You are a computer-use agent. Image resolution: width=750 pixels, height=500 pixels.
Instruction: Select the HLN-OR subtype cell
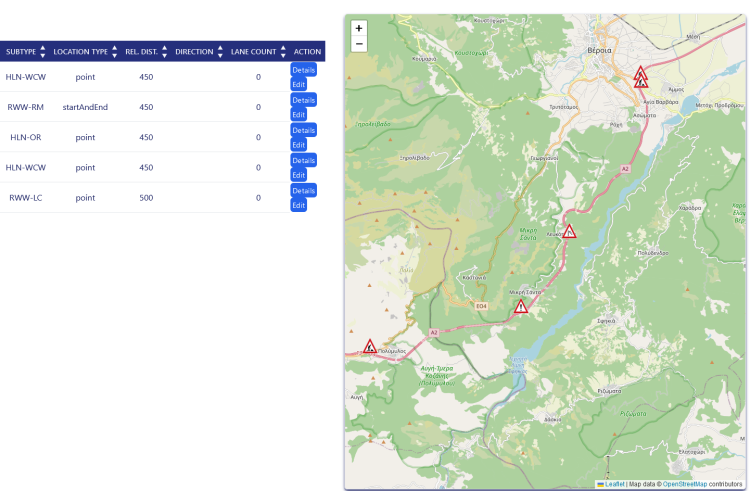point(25,137)
